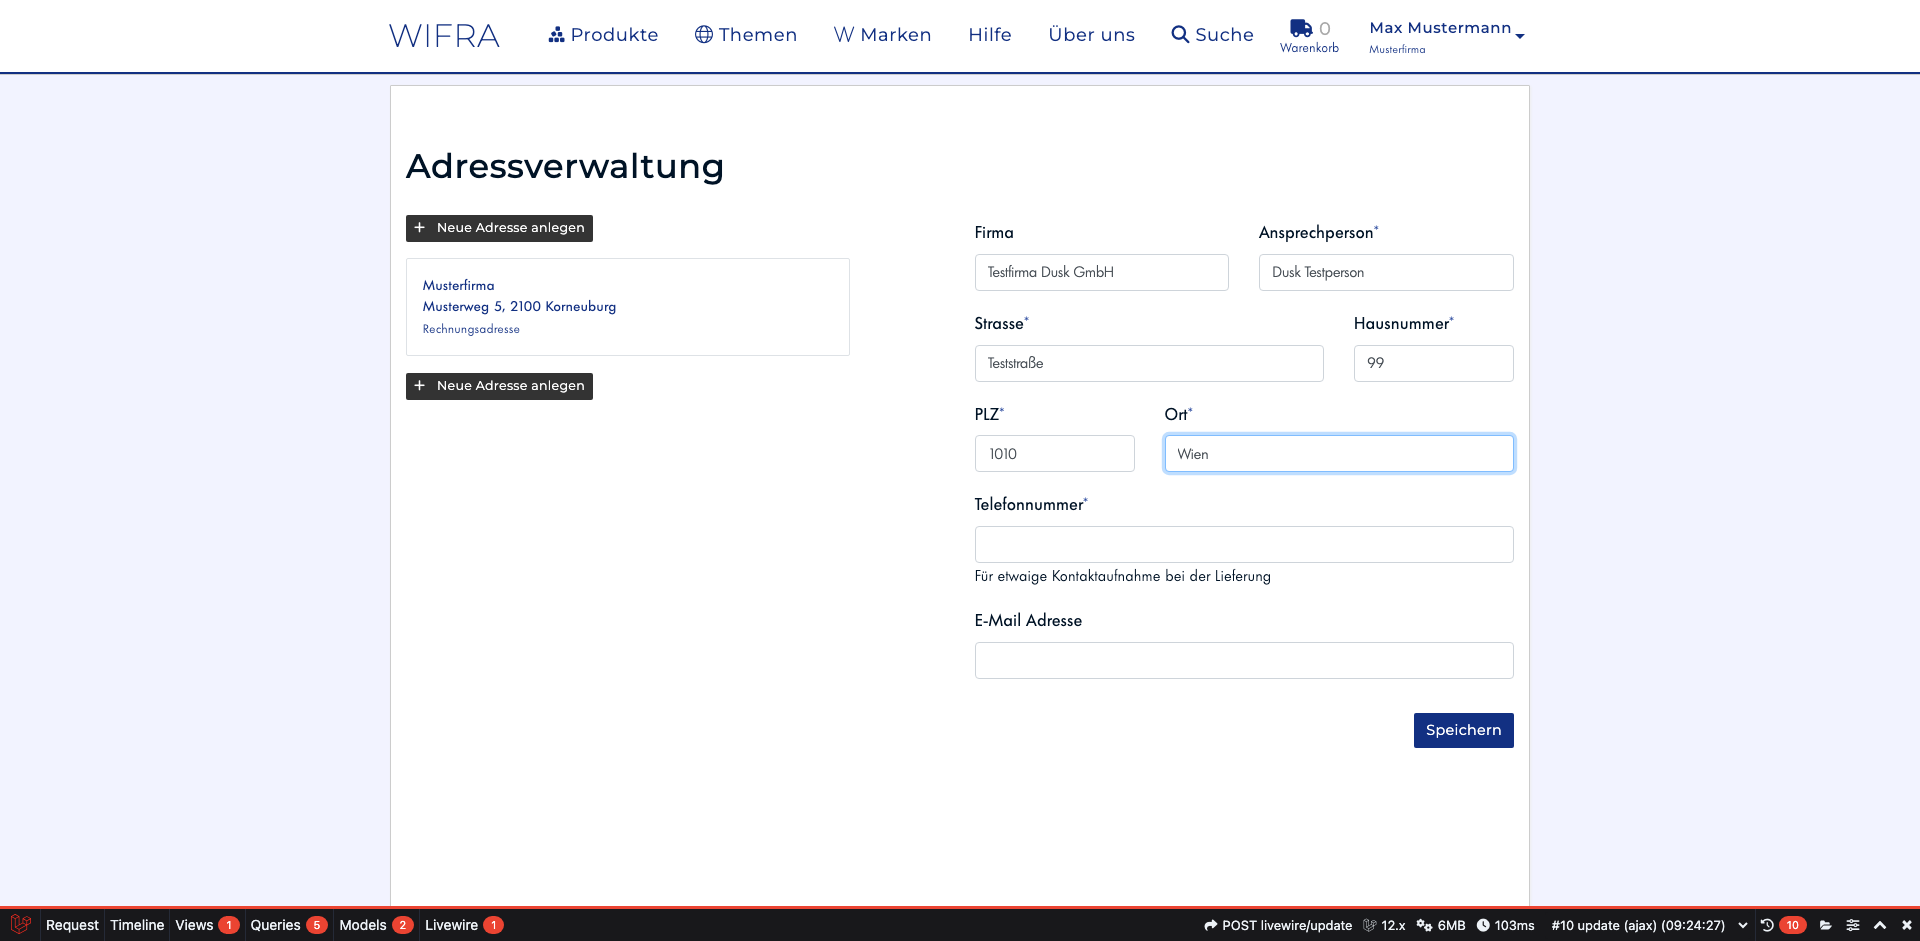Viewport: 1920px width, 941px height.
Task: Click the redirect arrow before POST livewire/update
Action: [1211, 925]
